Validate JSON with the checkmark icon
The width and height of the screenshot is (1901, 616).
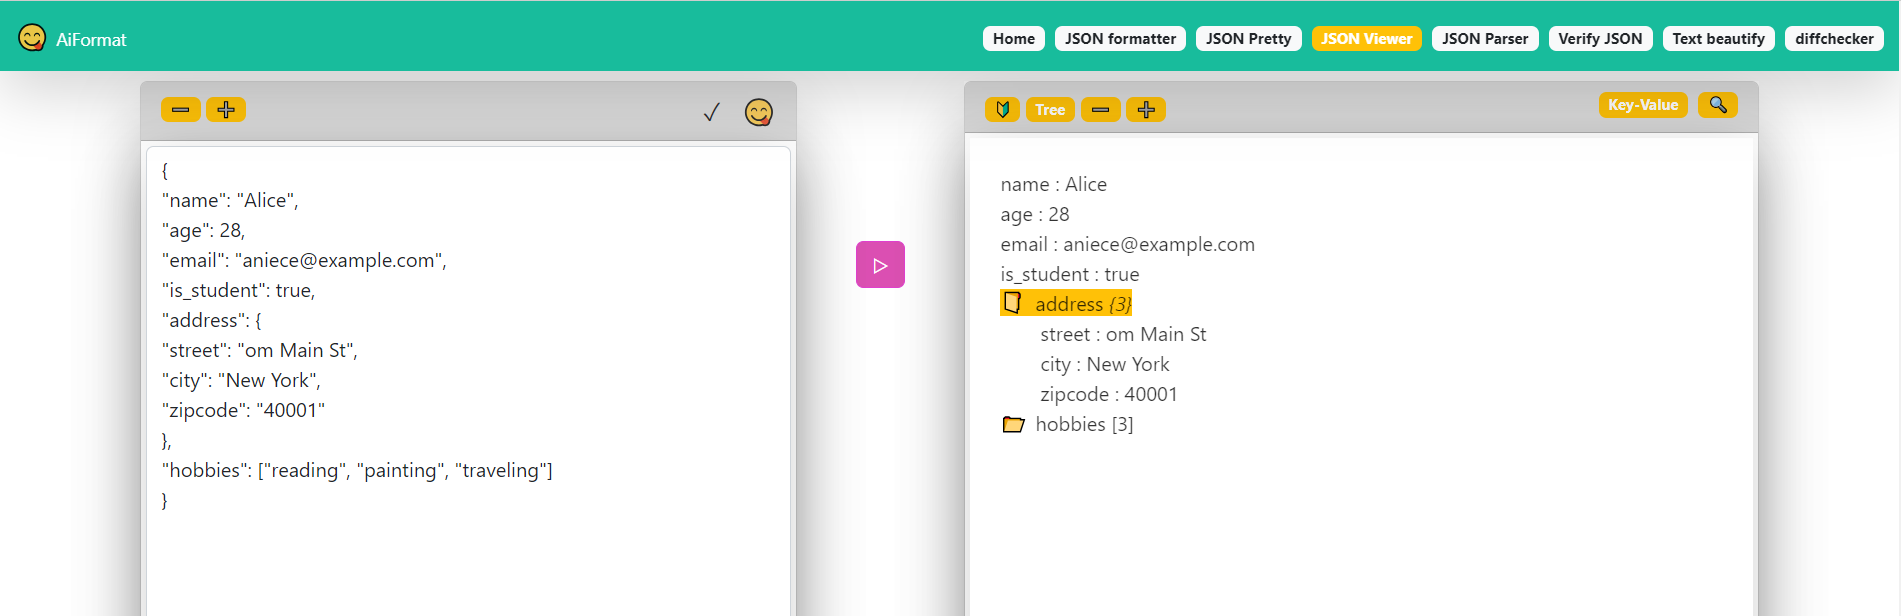pyautogui.click(x=712, y=112)
